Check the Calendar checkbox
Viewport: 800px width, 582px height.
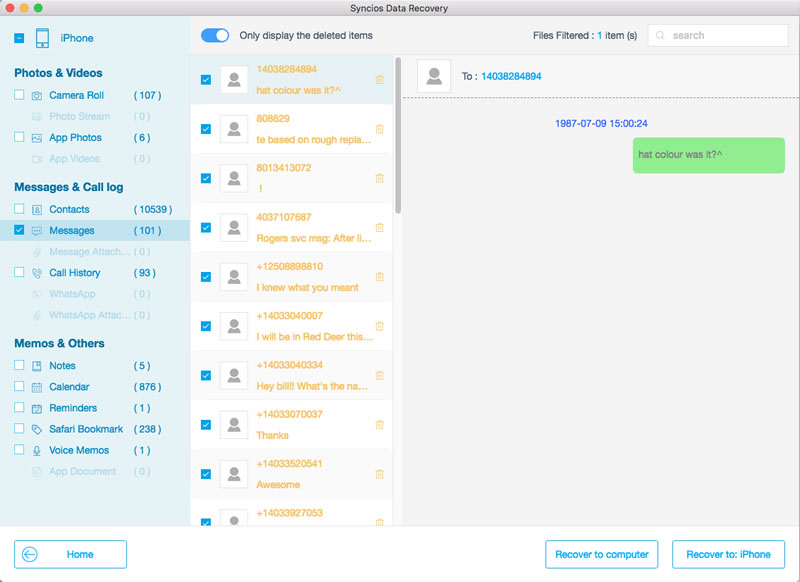click(19, 386)
